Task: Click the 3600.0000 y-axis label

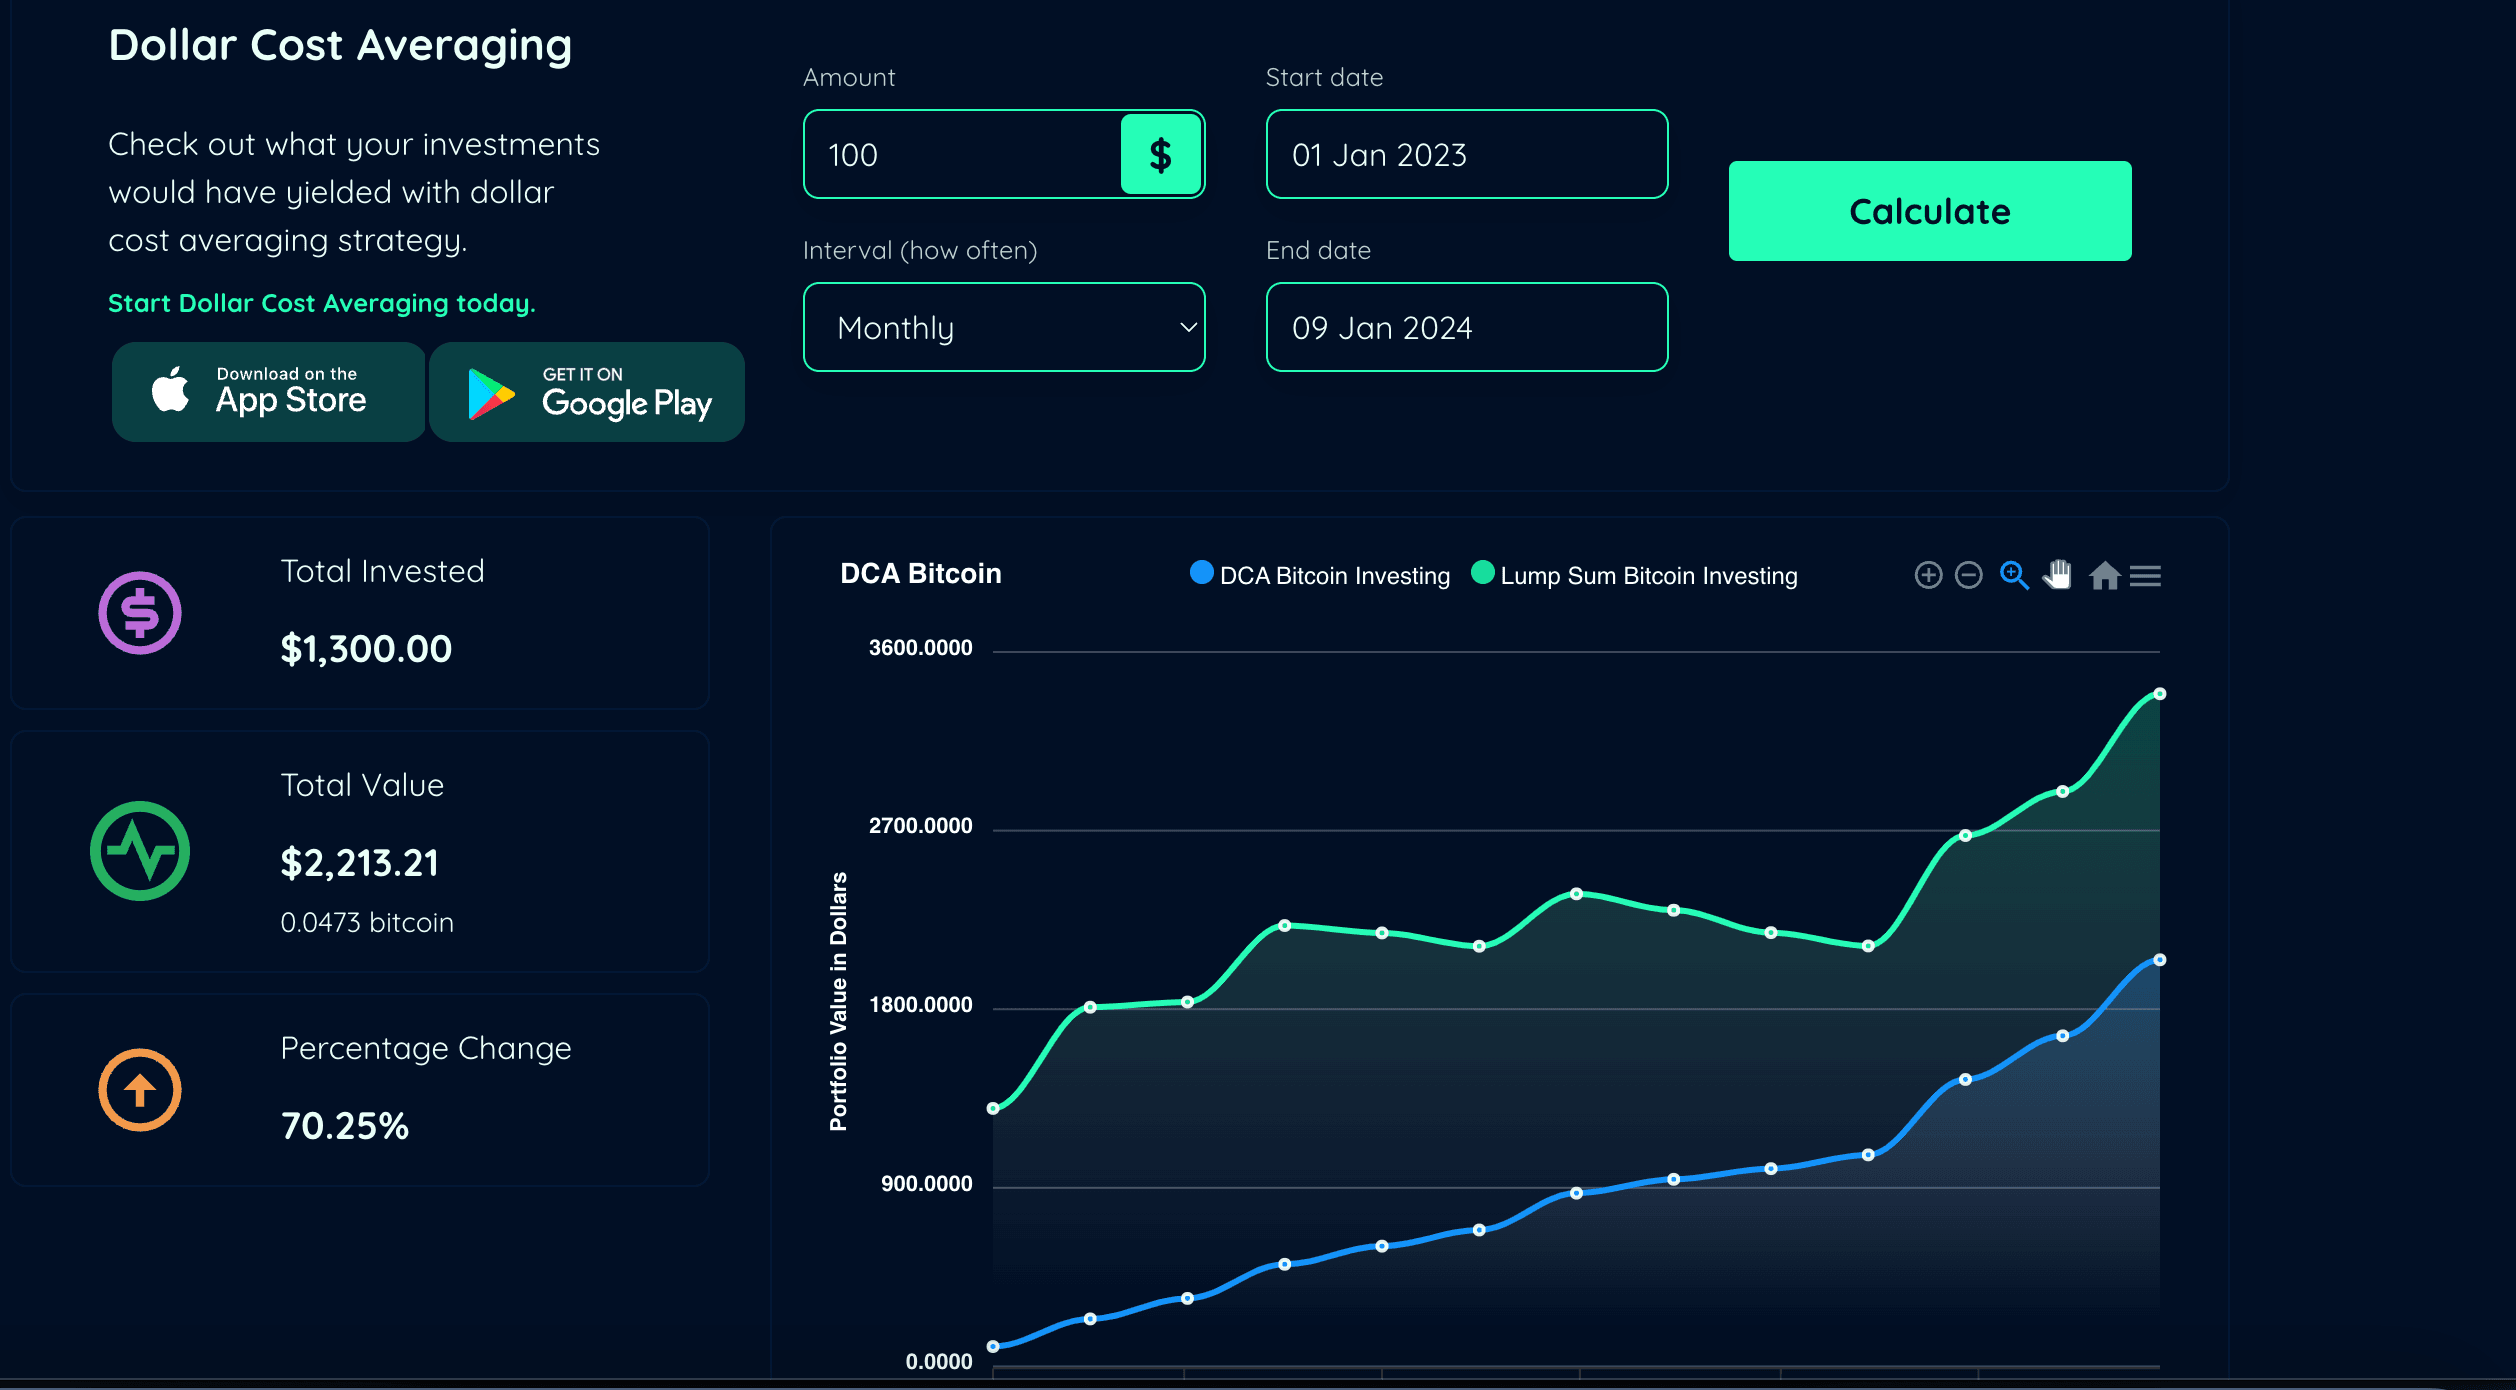Action: 920,648
